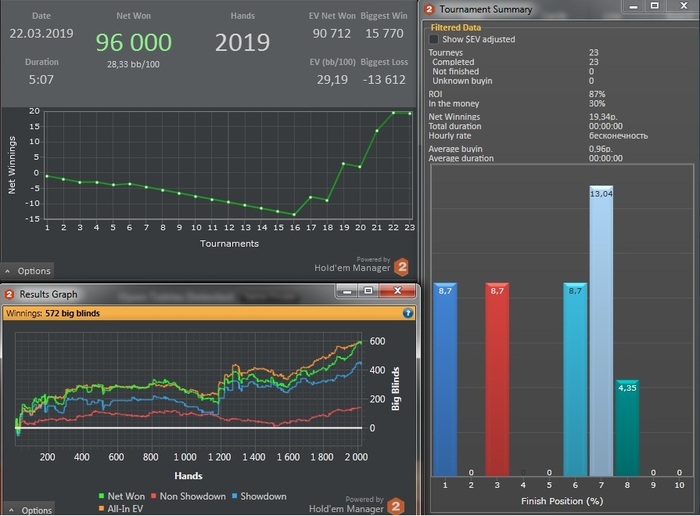Click the orange Hold'em Manager badge under tournaments graph
The width and height of the screenshot is (700, 516).
click(x=402, y=267)
